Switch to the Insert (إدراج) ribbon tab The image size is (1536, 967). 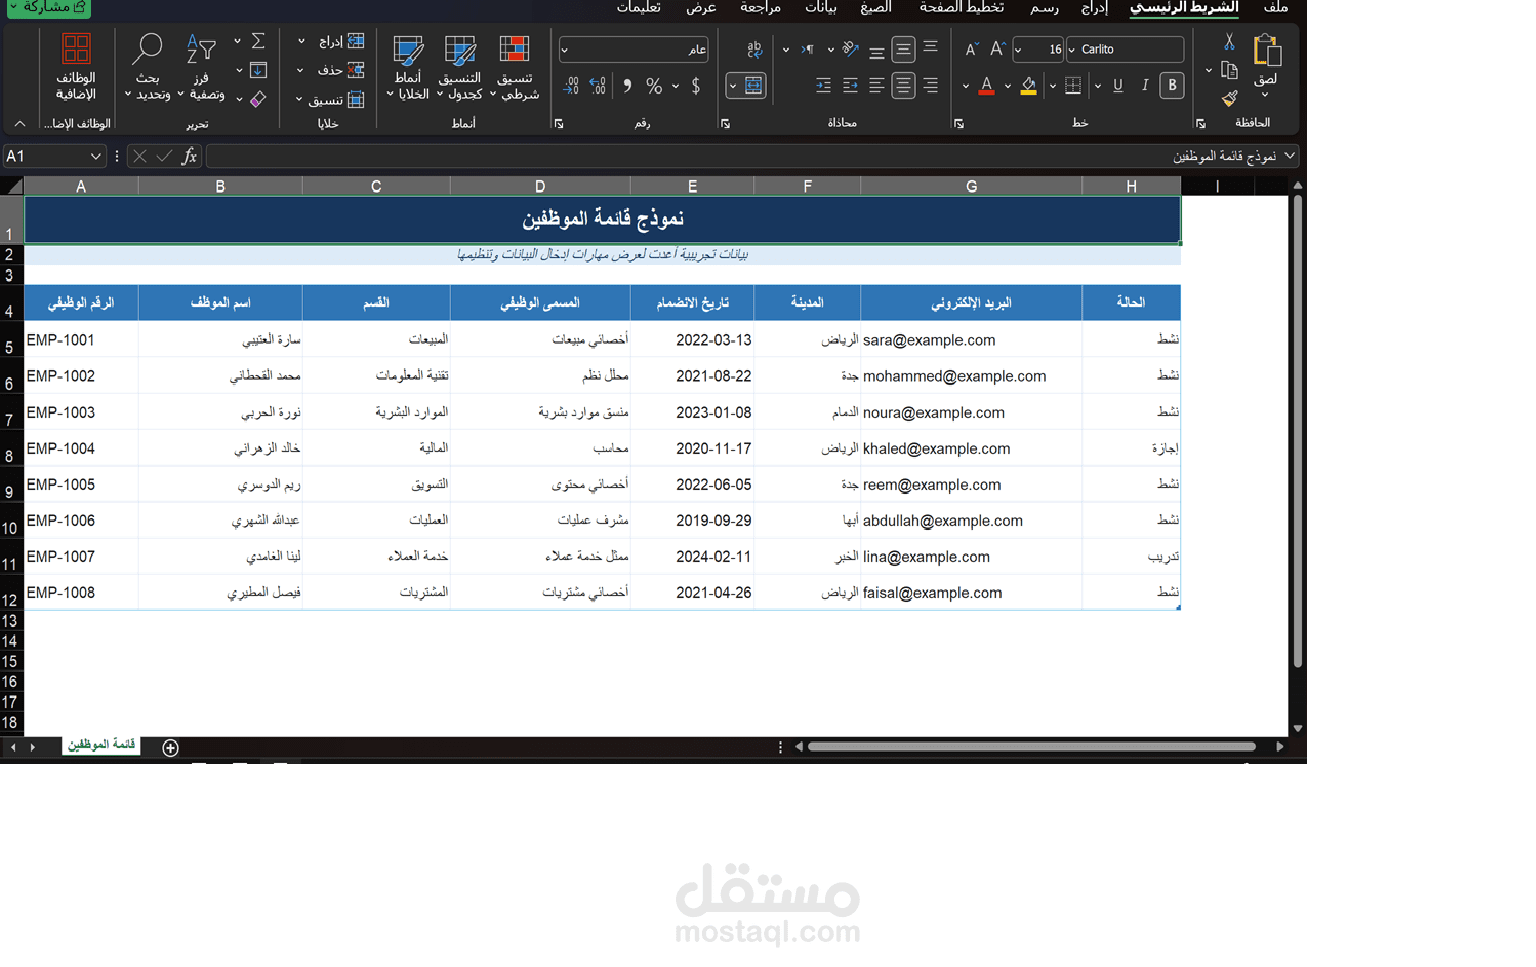point(1094,8)
